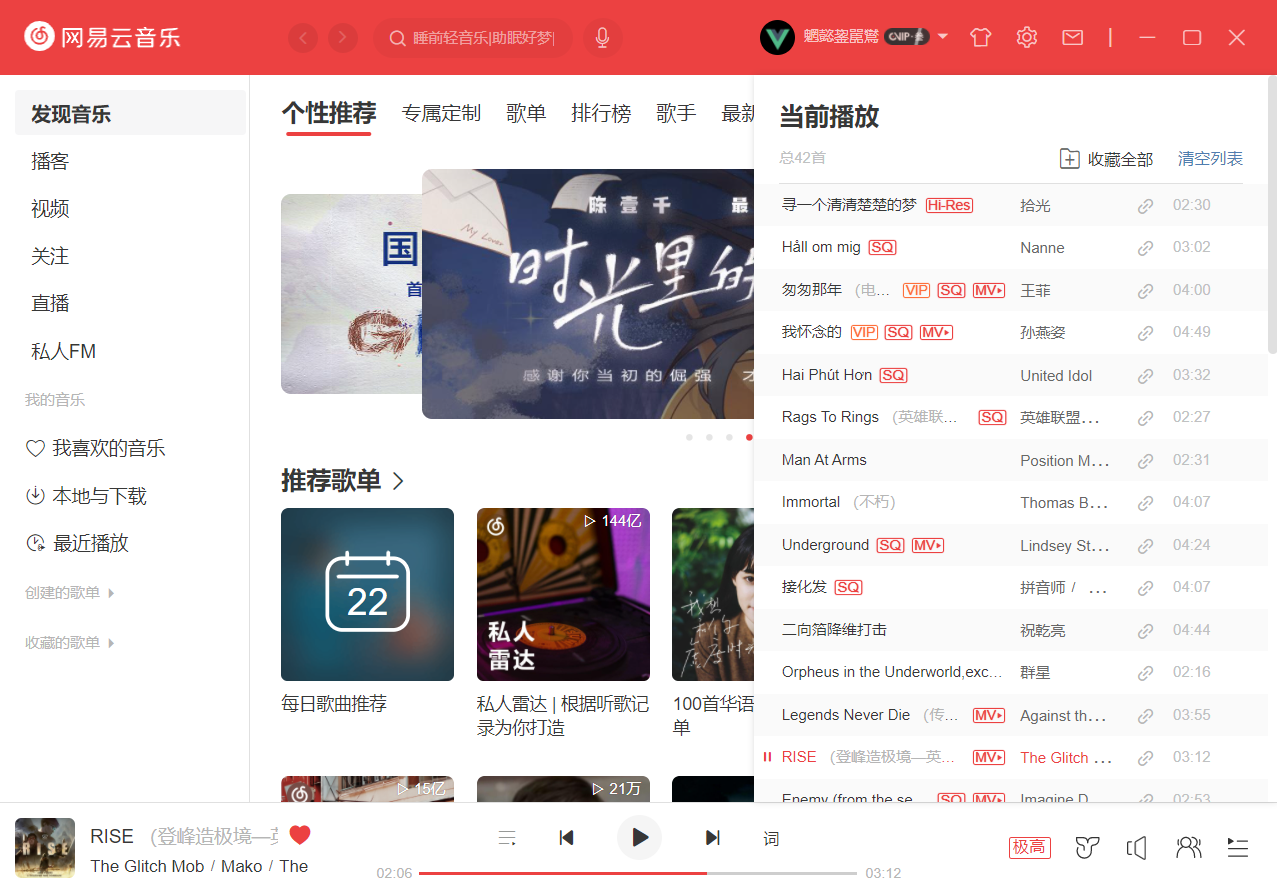Open settings gear icon in header
The height and width of the screenshot is (892, 1277).
(x=1026, y=38)
